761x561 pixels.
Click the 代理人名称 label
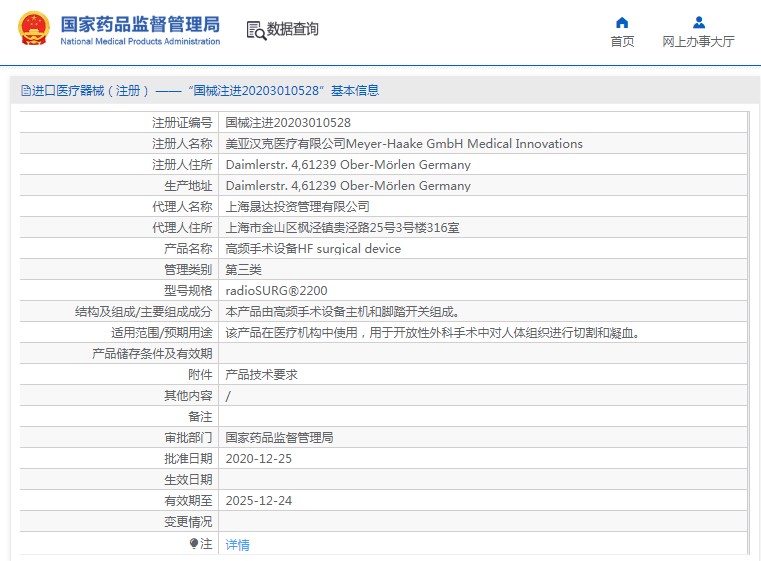click(182, 206)
